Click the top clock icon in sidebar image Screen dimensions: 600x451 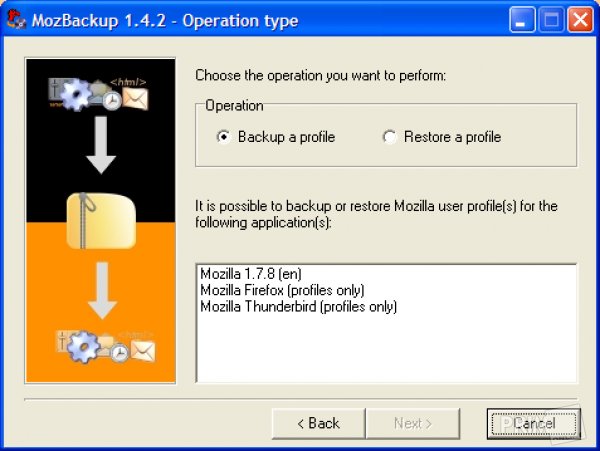point(112,101)
